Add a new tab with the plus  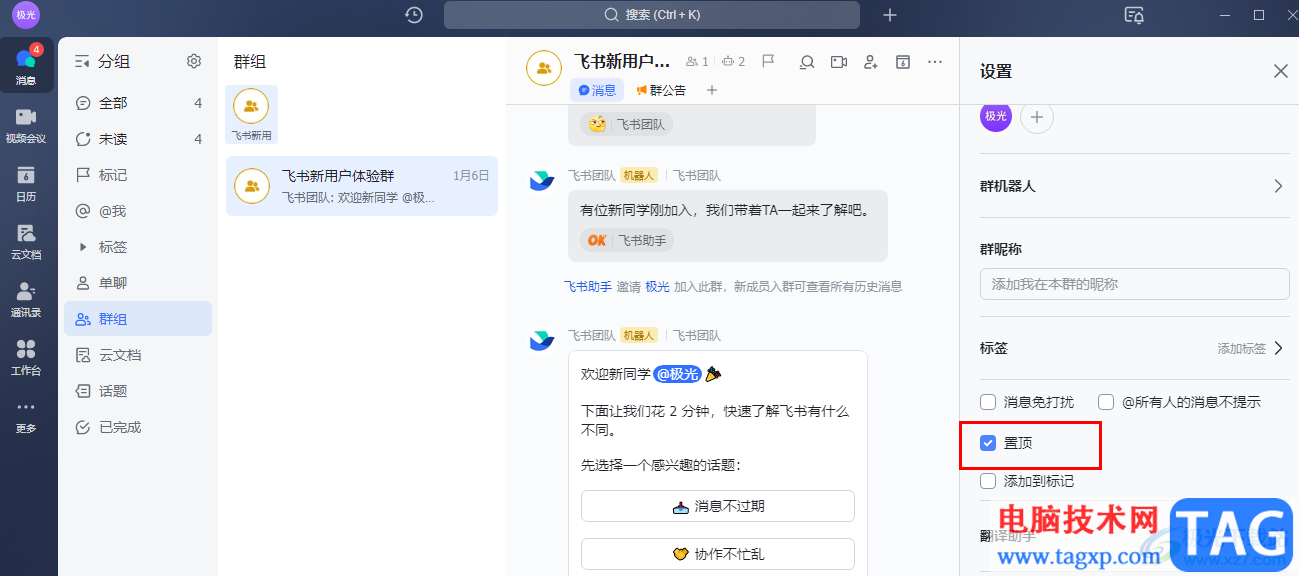(x=712, y=90)
